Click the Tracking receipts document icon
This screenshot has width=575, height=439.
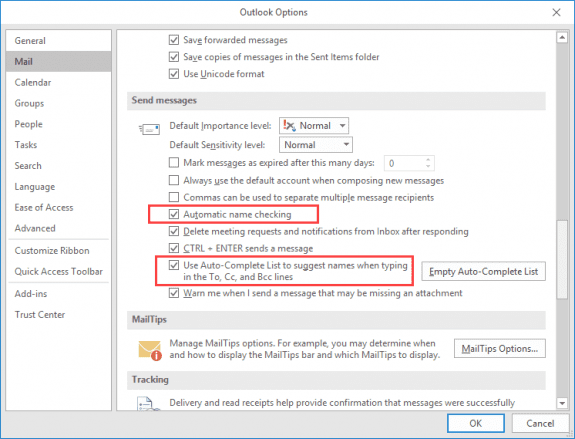[x=148, y=403]
